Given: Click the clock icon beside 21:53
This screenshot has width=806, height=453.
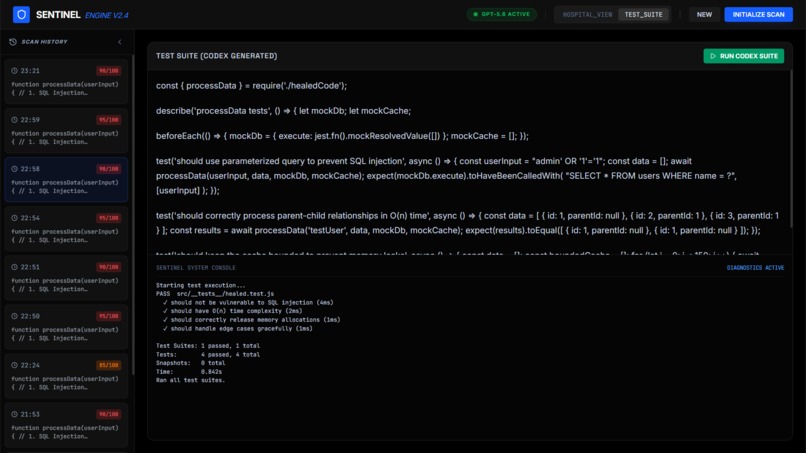Looking at the screenshot, I should [14, 414].
